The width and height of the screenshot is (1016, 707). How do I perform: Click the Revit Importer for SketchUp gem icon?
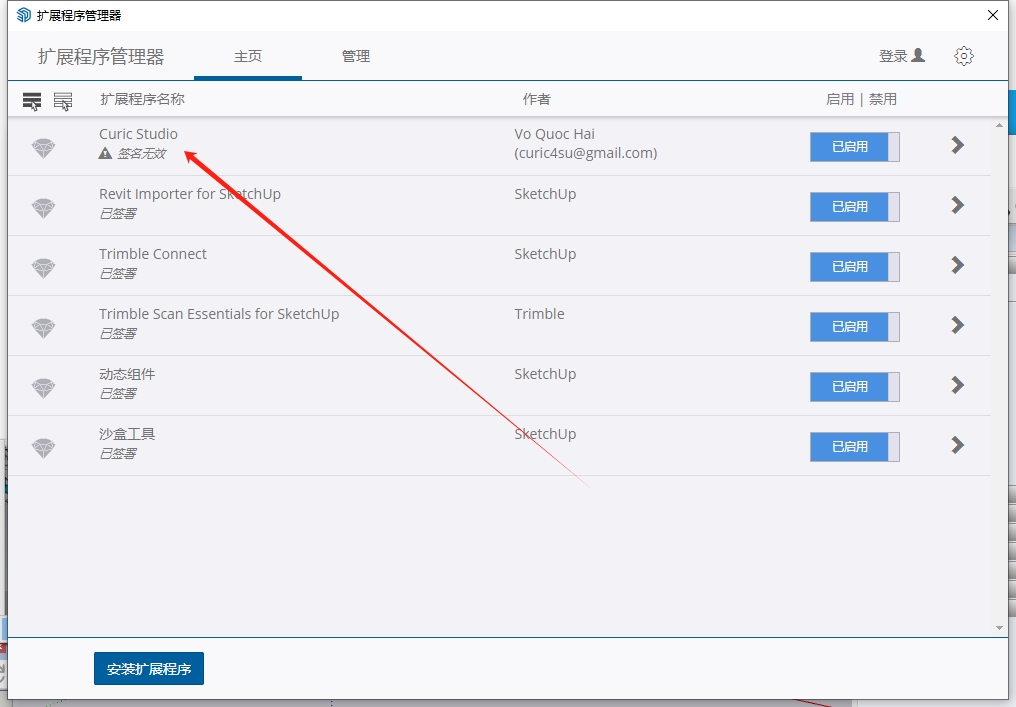43,208
